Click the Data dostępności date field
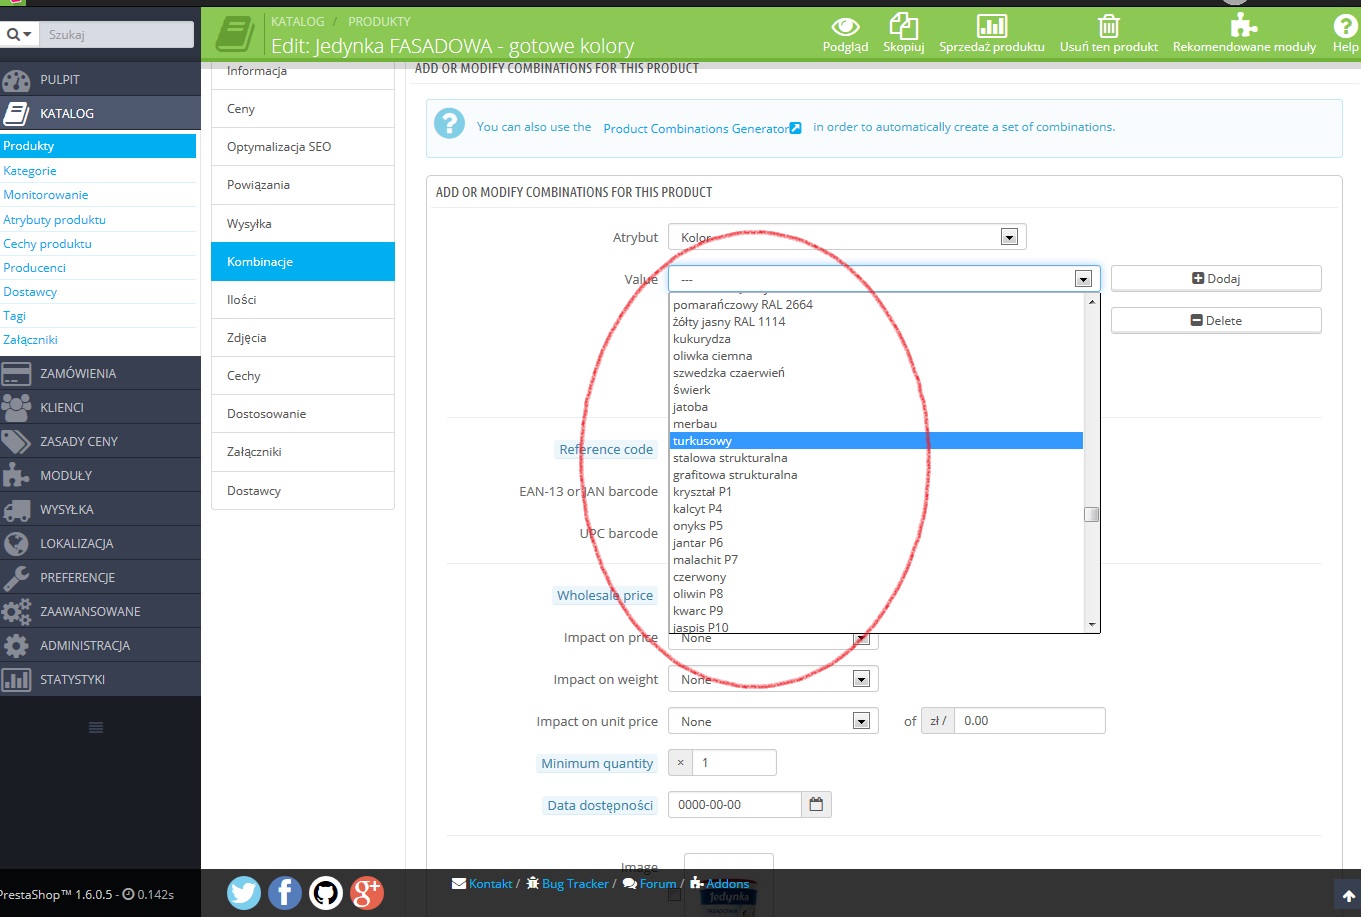 (735, 804)
